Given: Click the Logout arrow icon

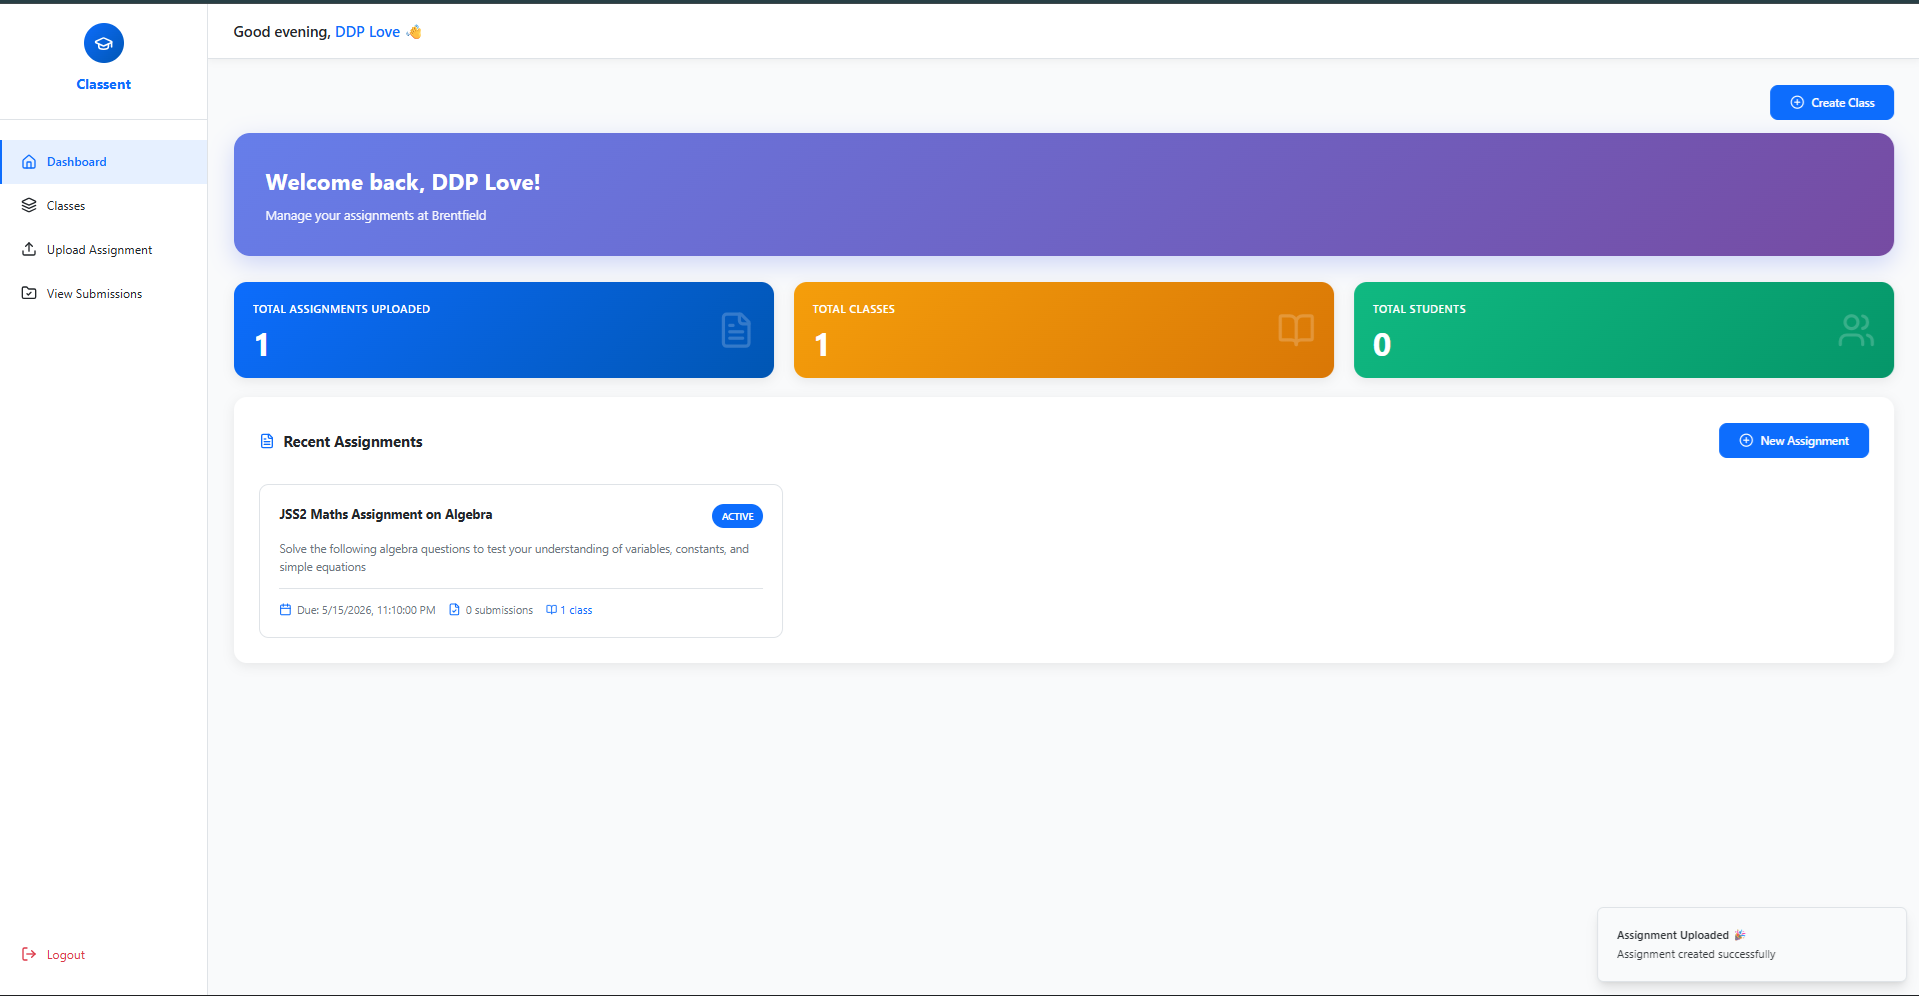Looking at the screenshot, I should point(29,954).
